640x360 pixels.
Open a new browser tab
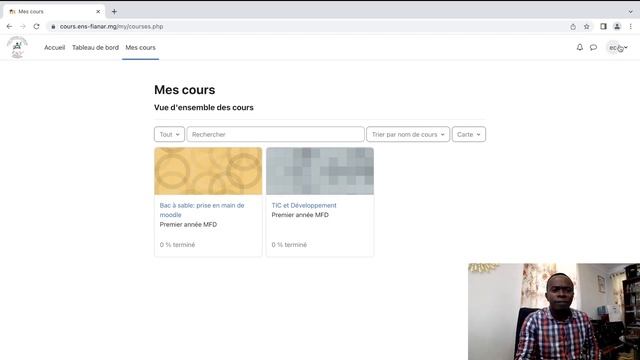click(x=114, y=11)
